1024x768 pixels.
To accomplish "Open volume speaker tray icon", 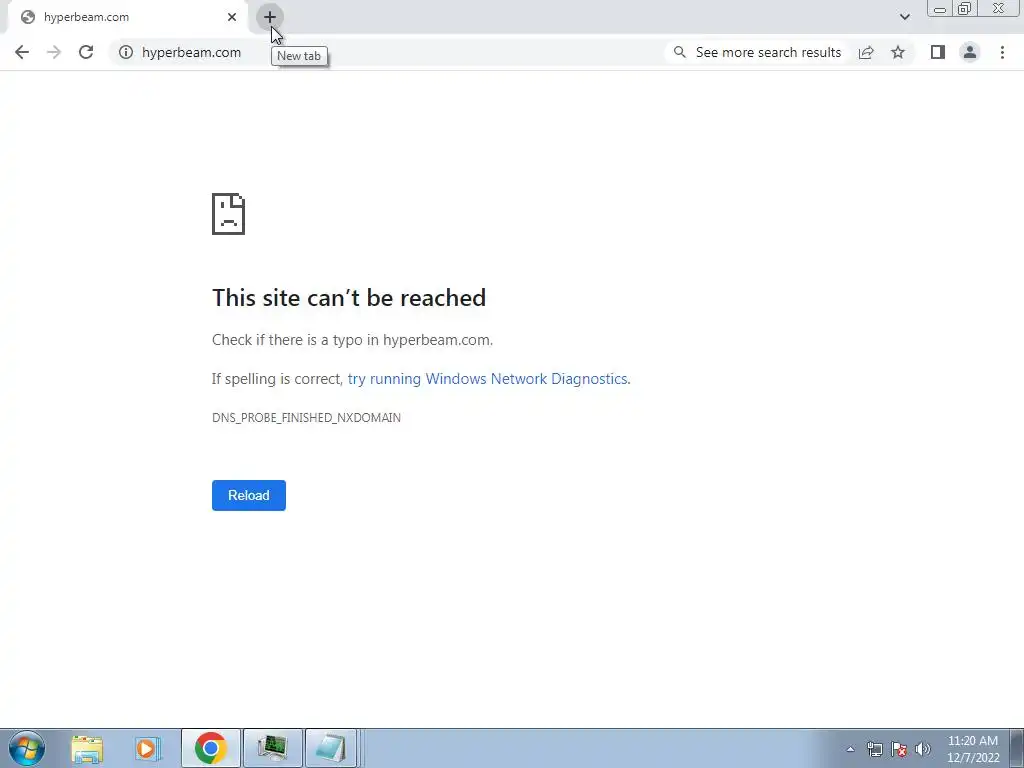I will [923, 749].
